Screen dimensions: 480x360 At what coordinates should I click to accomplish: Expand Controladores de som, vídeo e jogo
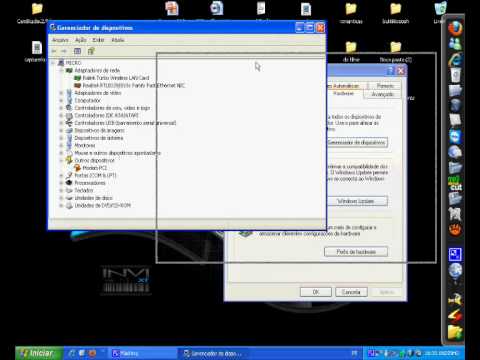pyautogui.click(x=61, y=108)
